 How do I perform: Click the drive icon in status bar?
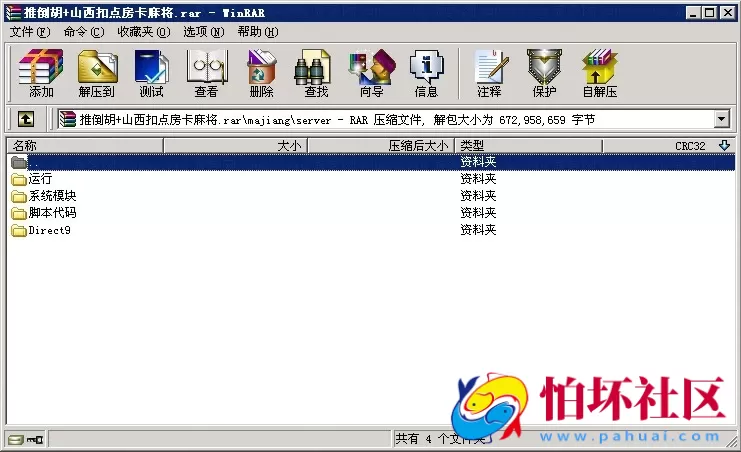click(x=16, y=440)
